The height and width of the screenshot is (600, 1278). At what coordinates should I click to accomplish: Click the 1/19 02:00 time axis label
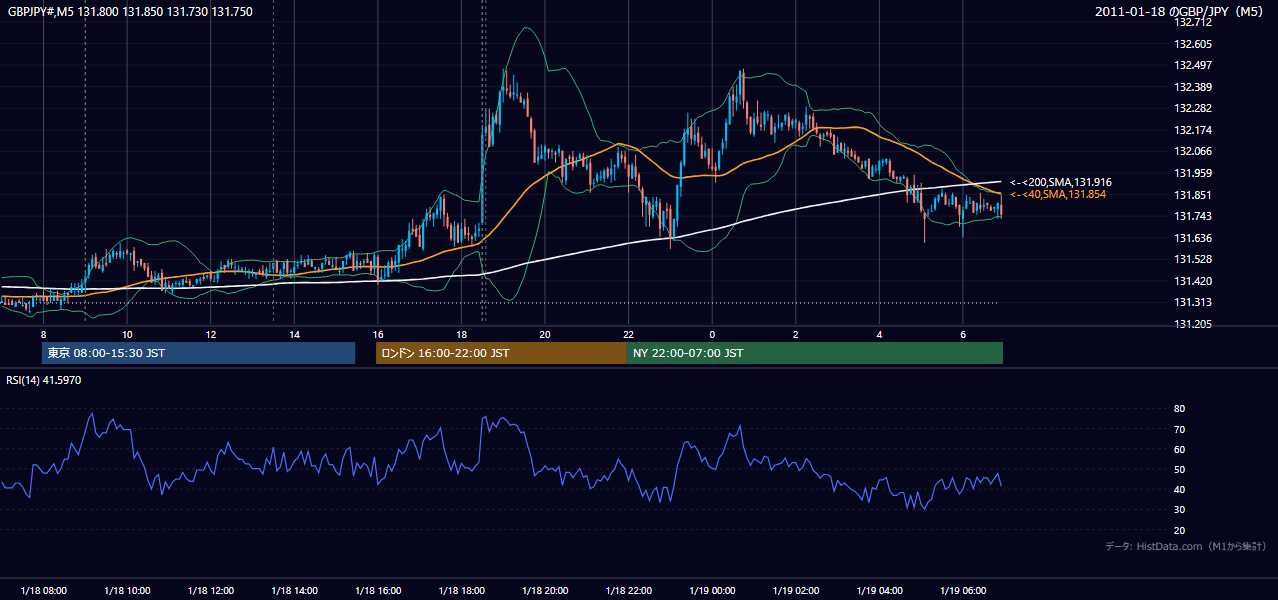(796, 591)
